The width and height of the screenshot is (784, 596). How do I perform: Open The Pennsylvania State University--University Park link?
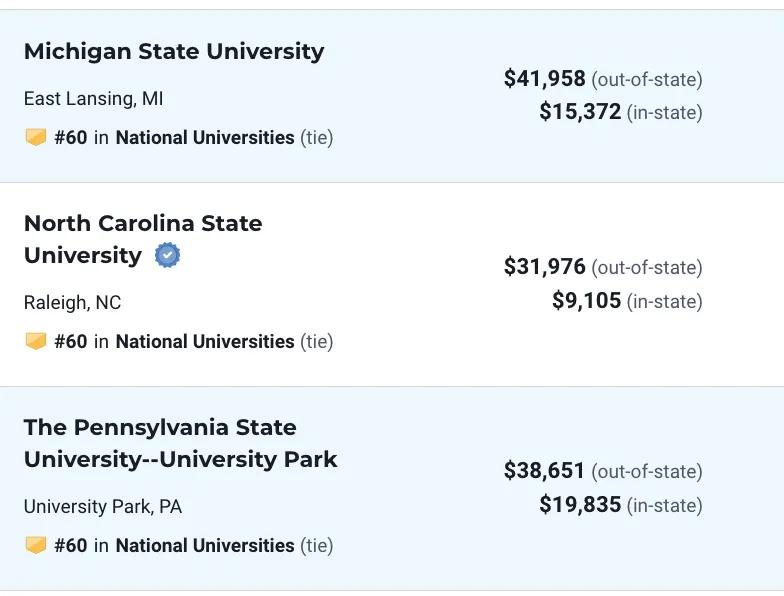click(180, 443)
